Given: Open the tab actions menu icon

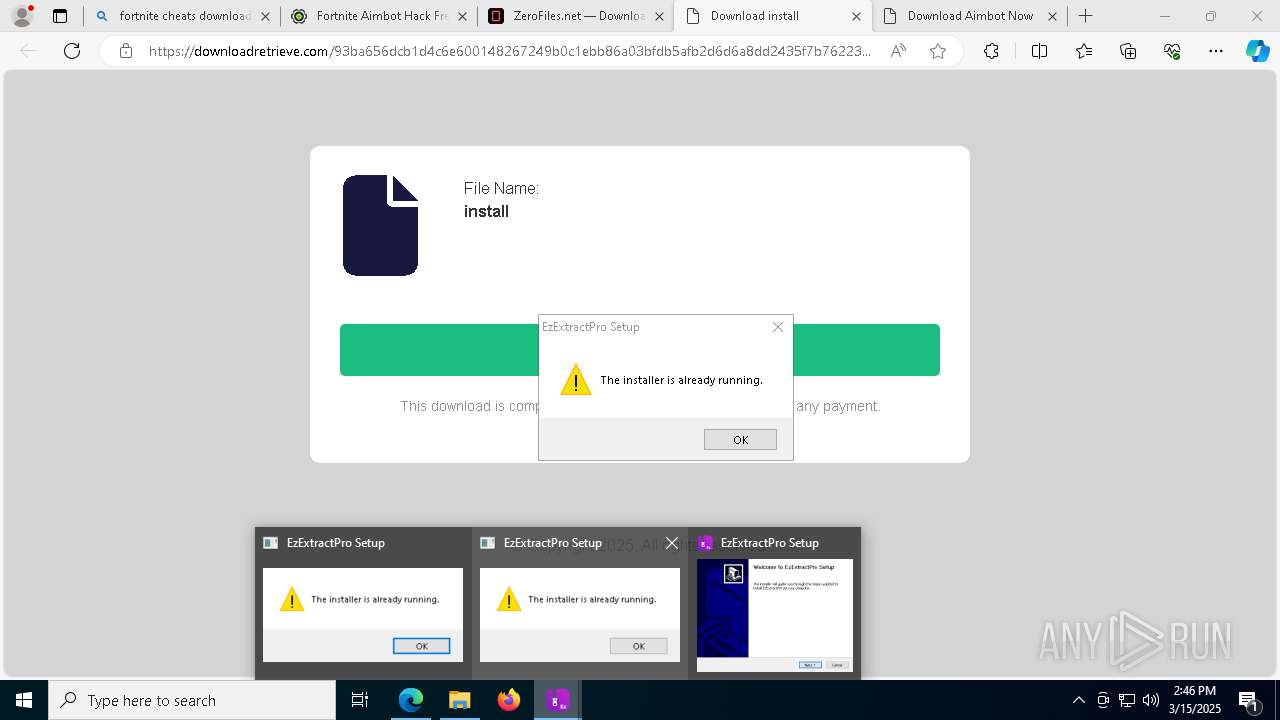Looking at the screenshot, I should tap(60, 16).
